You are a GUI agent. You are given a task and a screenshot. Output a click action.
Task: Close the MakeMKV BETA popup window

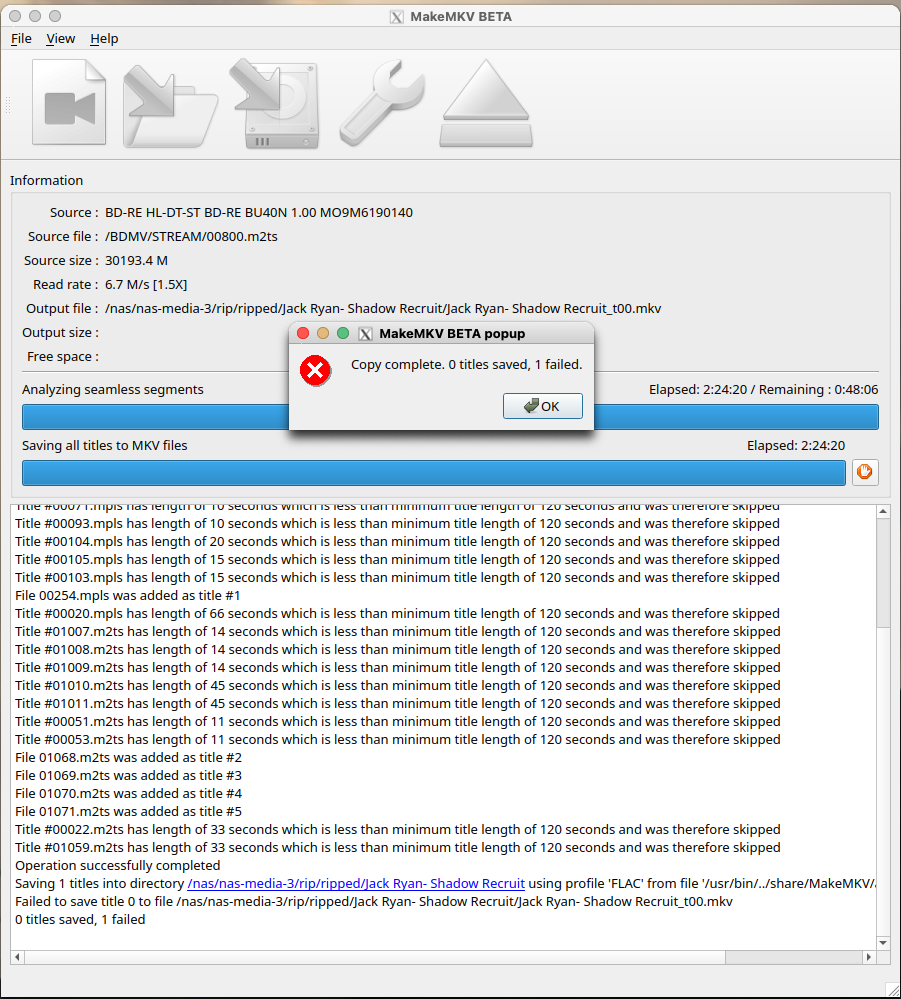303,333
